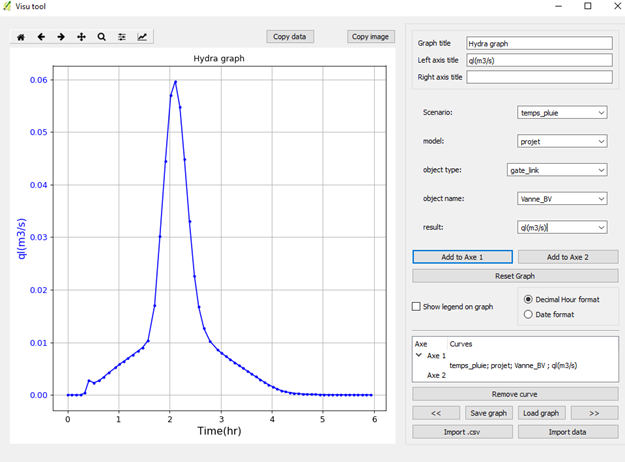
Task: Activate zoom to rectangle tool
Action: click(102, 37)
